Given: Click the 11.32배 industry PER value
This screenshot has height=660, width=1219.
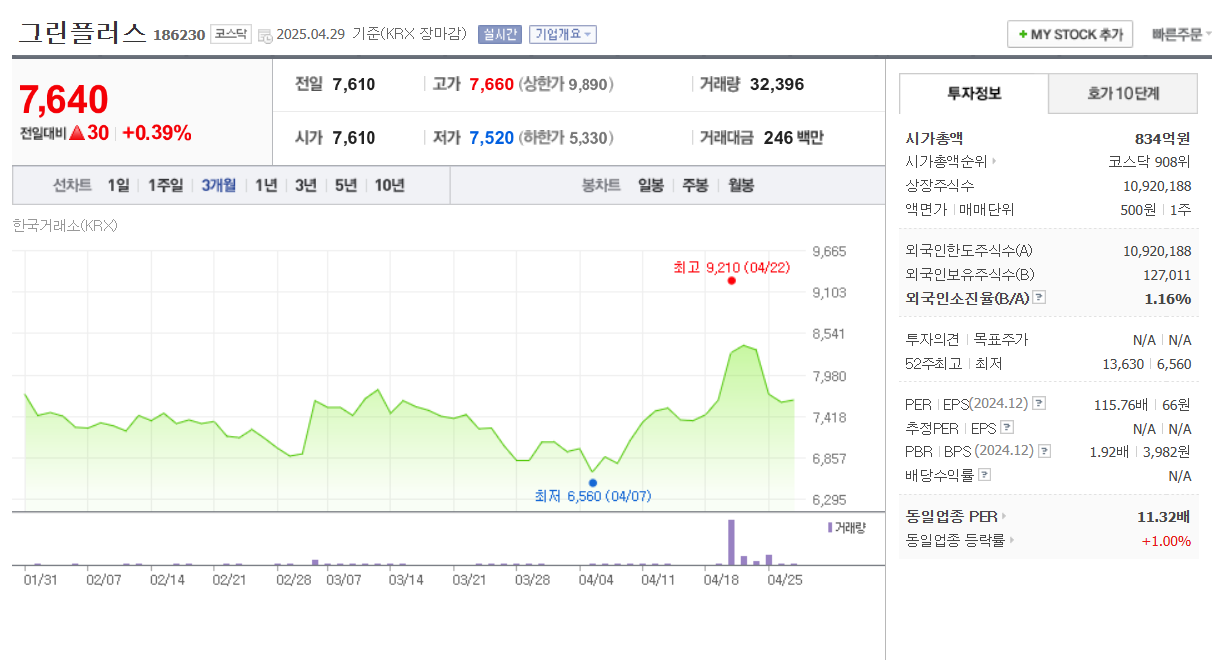Looking at the screenshot, I should point(1163,517).
